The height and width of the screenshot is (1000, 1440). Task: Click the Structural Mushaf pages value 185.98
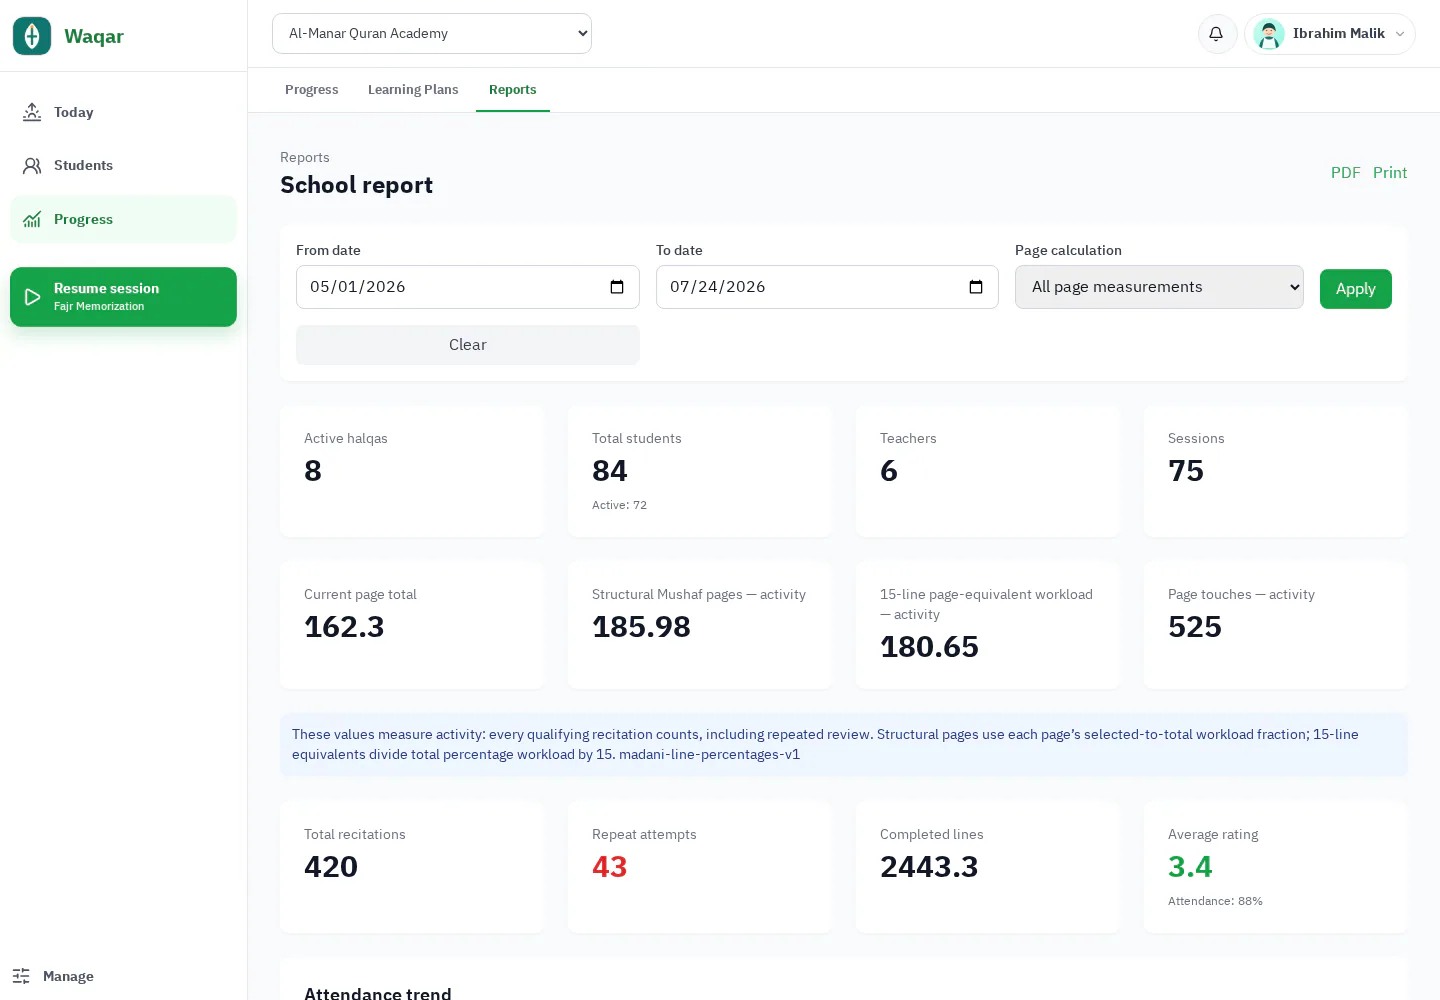(641, 627)
